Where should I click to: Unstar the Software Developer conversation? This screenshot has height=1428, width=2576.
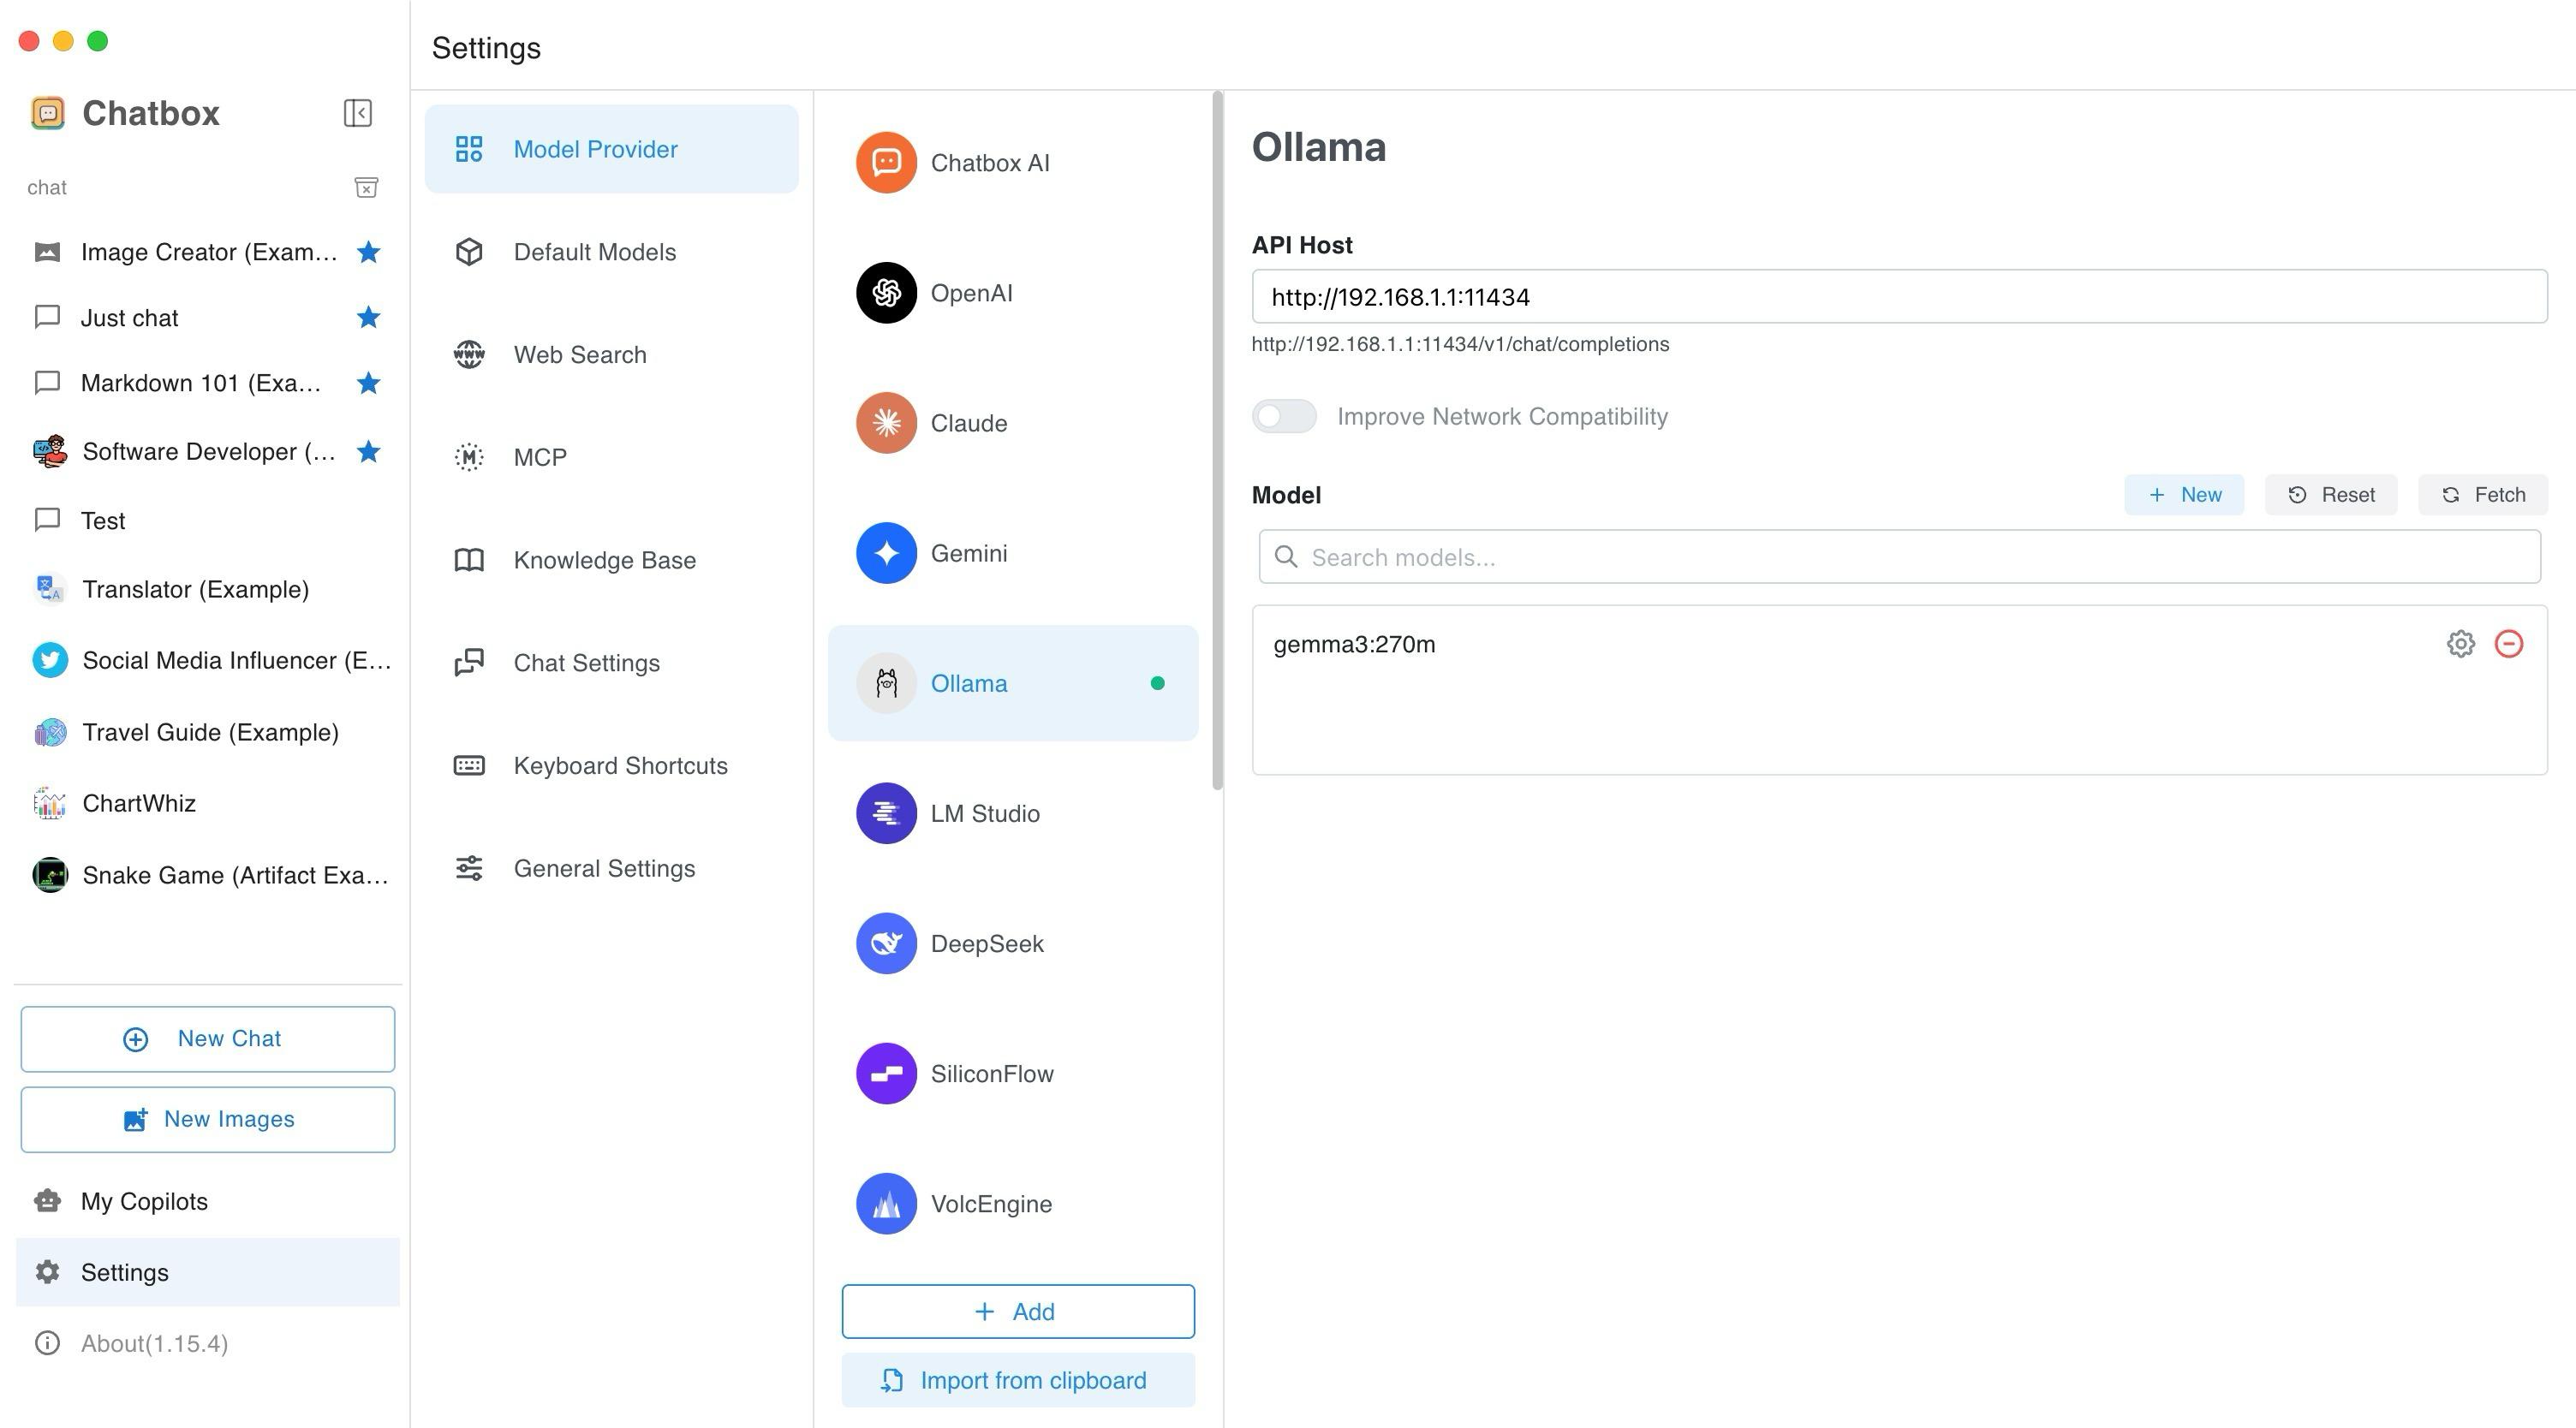368,452
